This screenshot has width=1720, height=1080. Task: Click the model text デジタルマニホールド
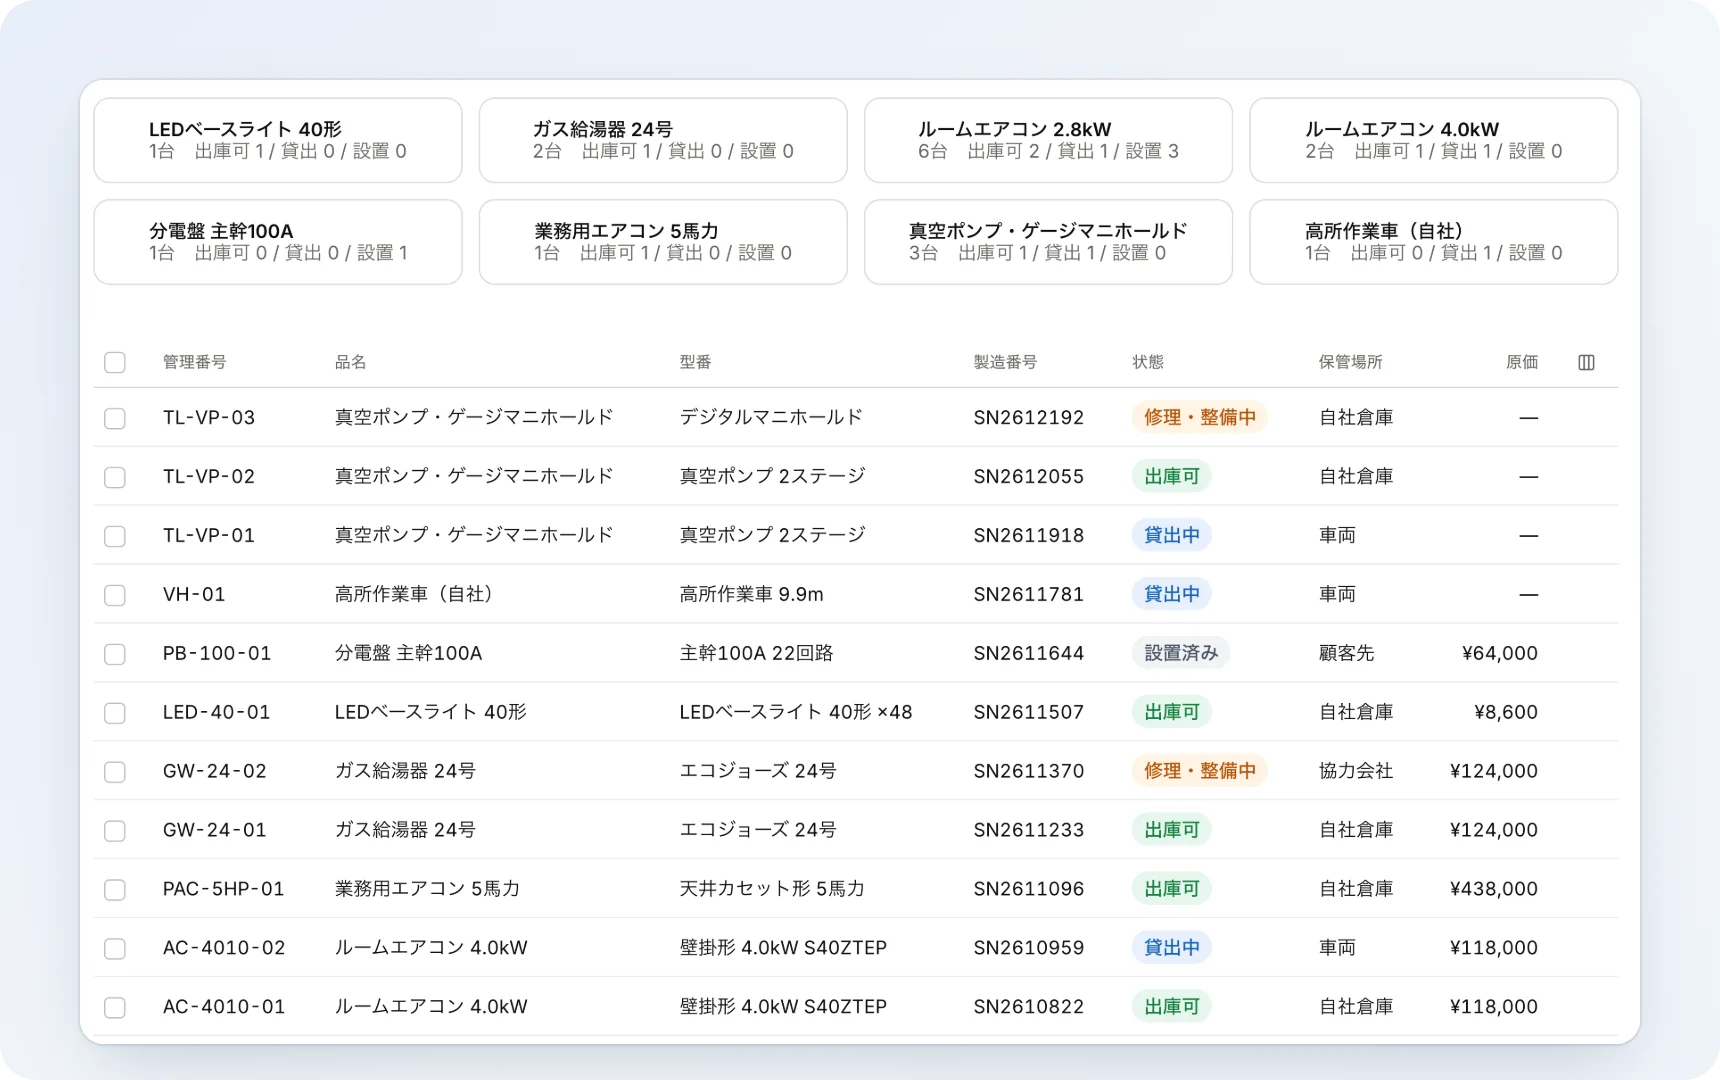[x=771, y=417]
